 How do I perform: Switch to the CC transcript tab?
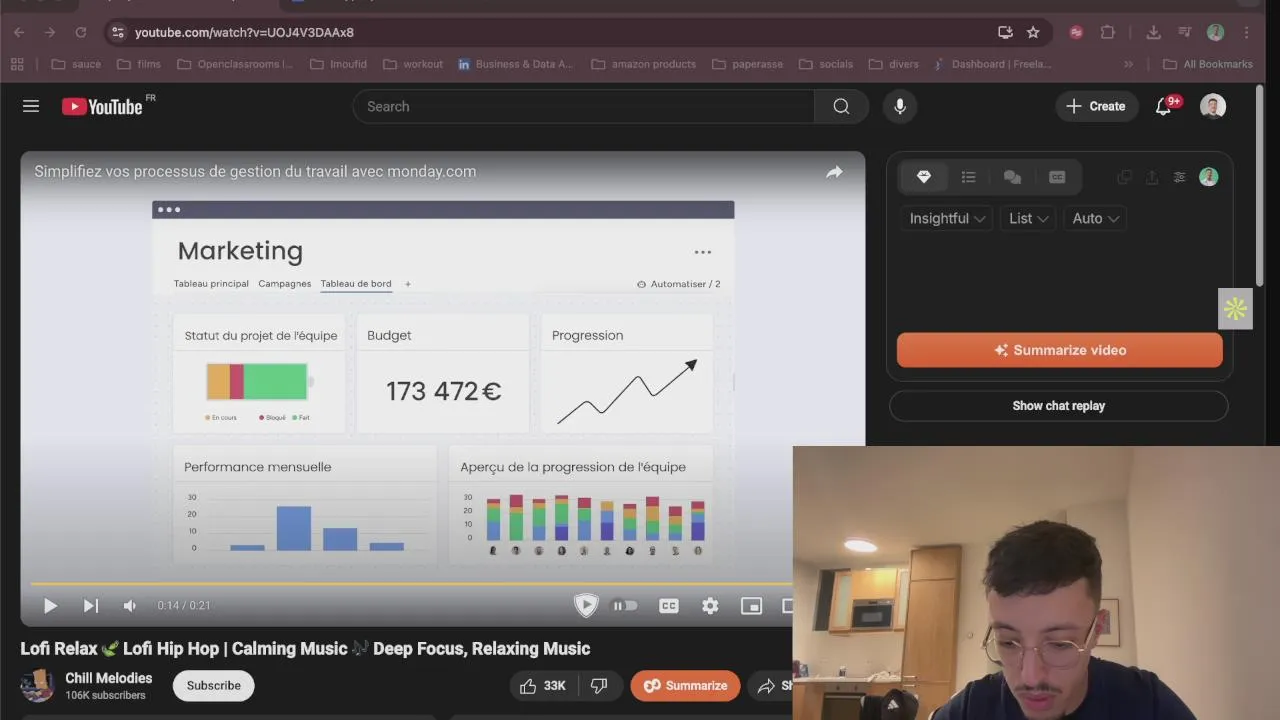click(1057, 177)
